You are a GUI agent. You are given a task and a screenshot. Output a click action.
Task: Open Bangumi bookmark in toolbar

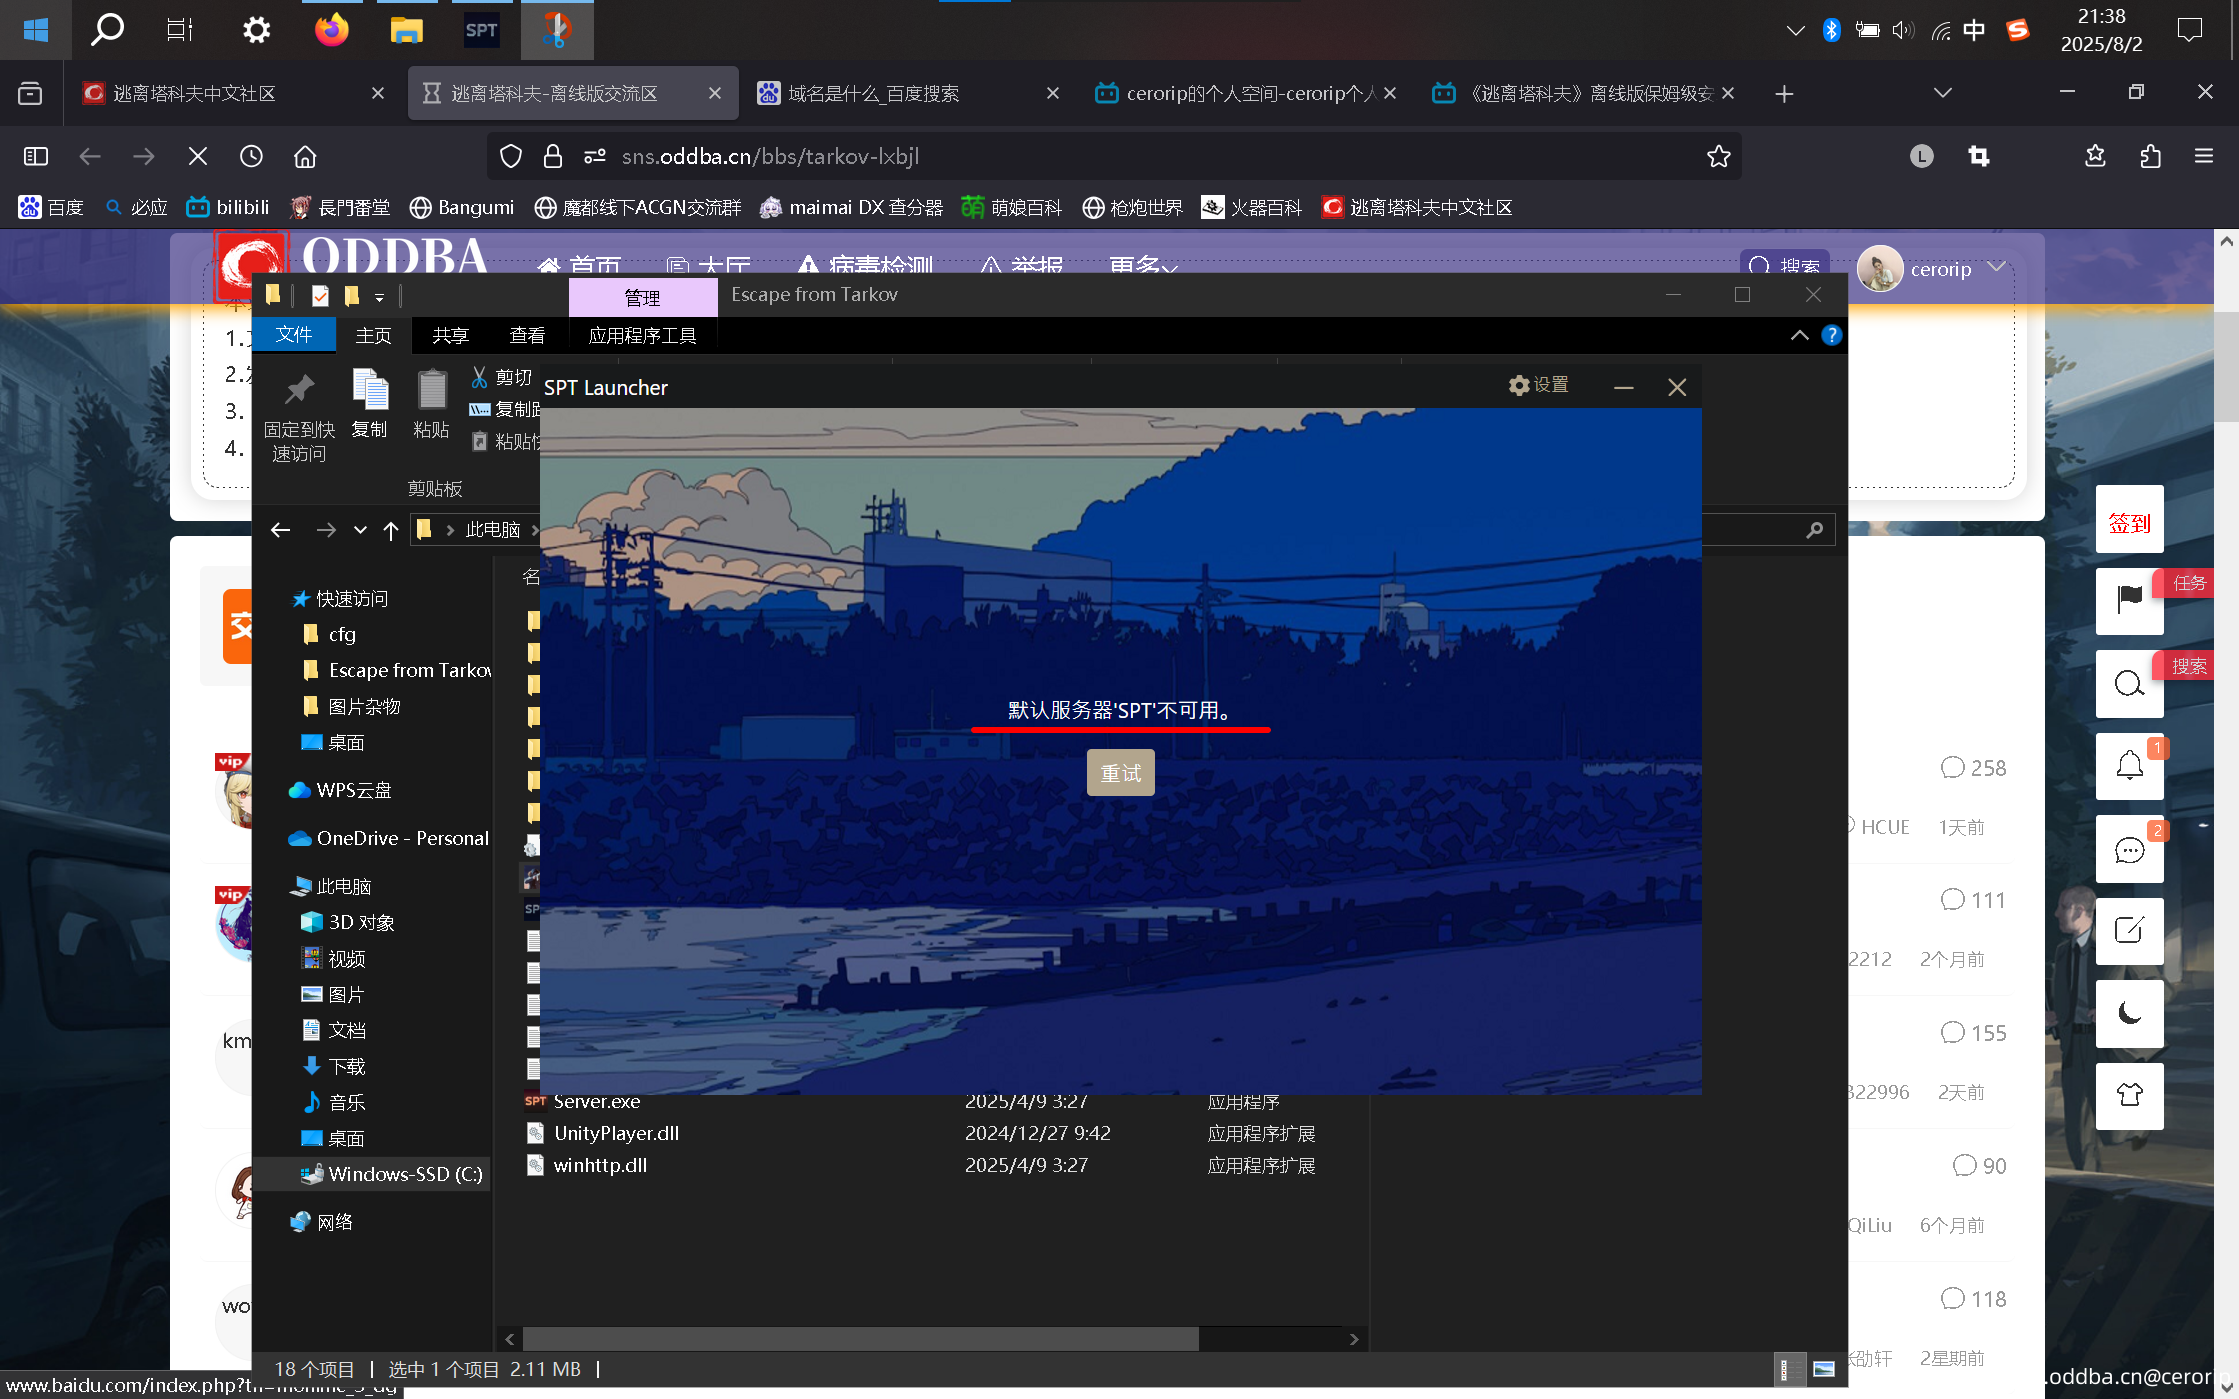(461, 208)
